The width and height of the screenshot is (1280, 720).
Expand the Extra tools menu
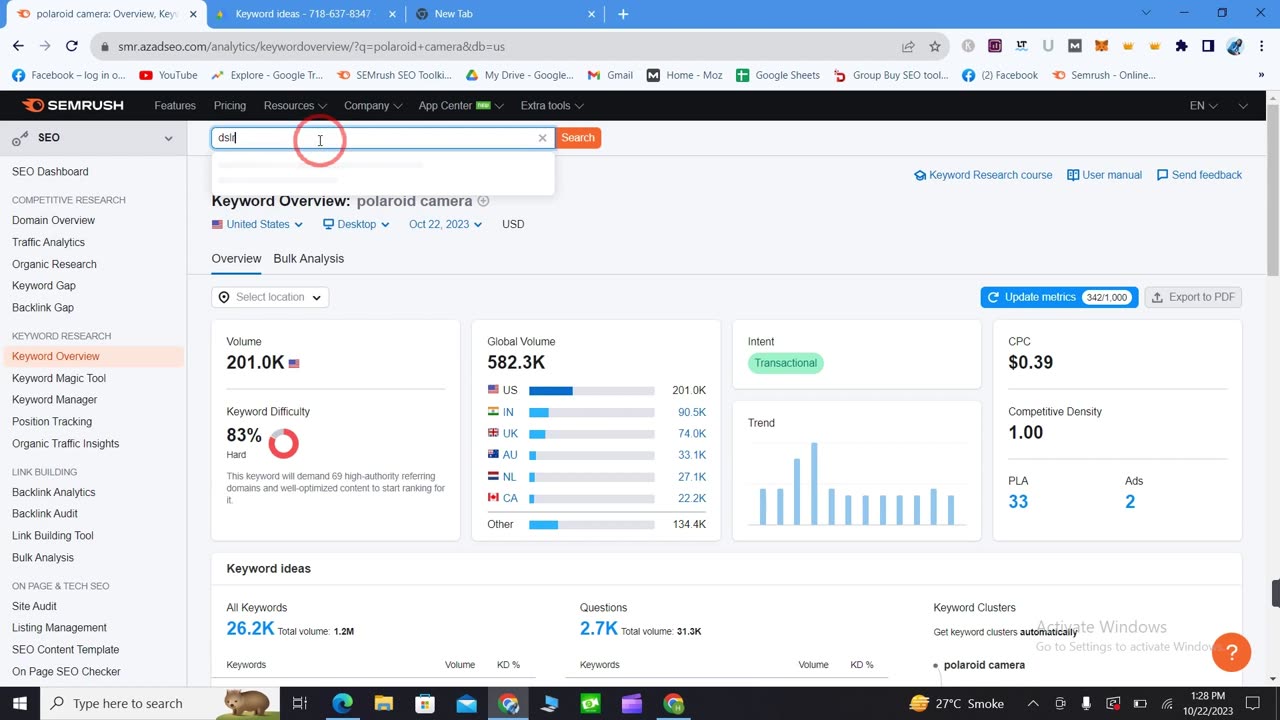(552, 105)
